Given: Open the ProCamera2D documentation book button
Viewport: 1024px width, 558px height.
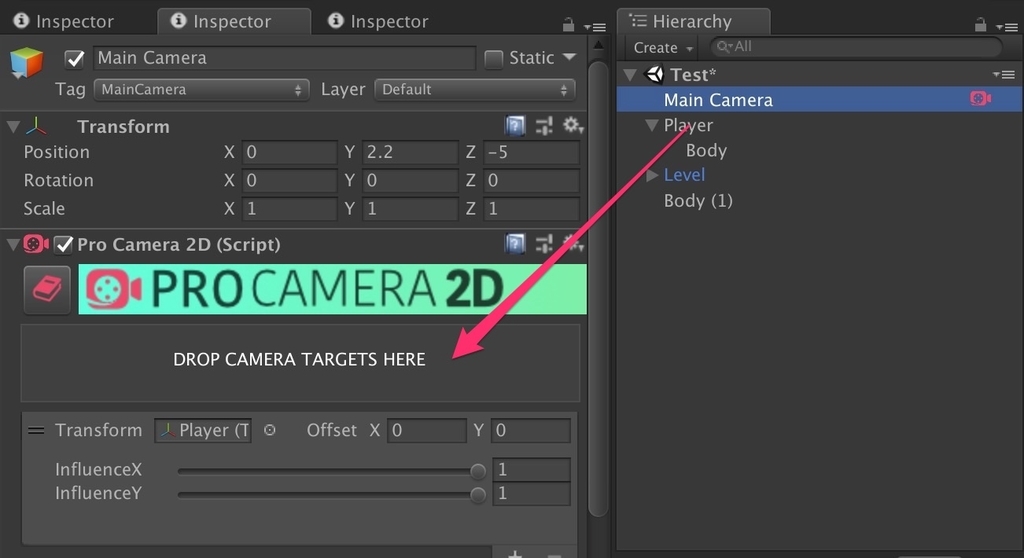Looking at the screenshot, I should click(47, 289).
